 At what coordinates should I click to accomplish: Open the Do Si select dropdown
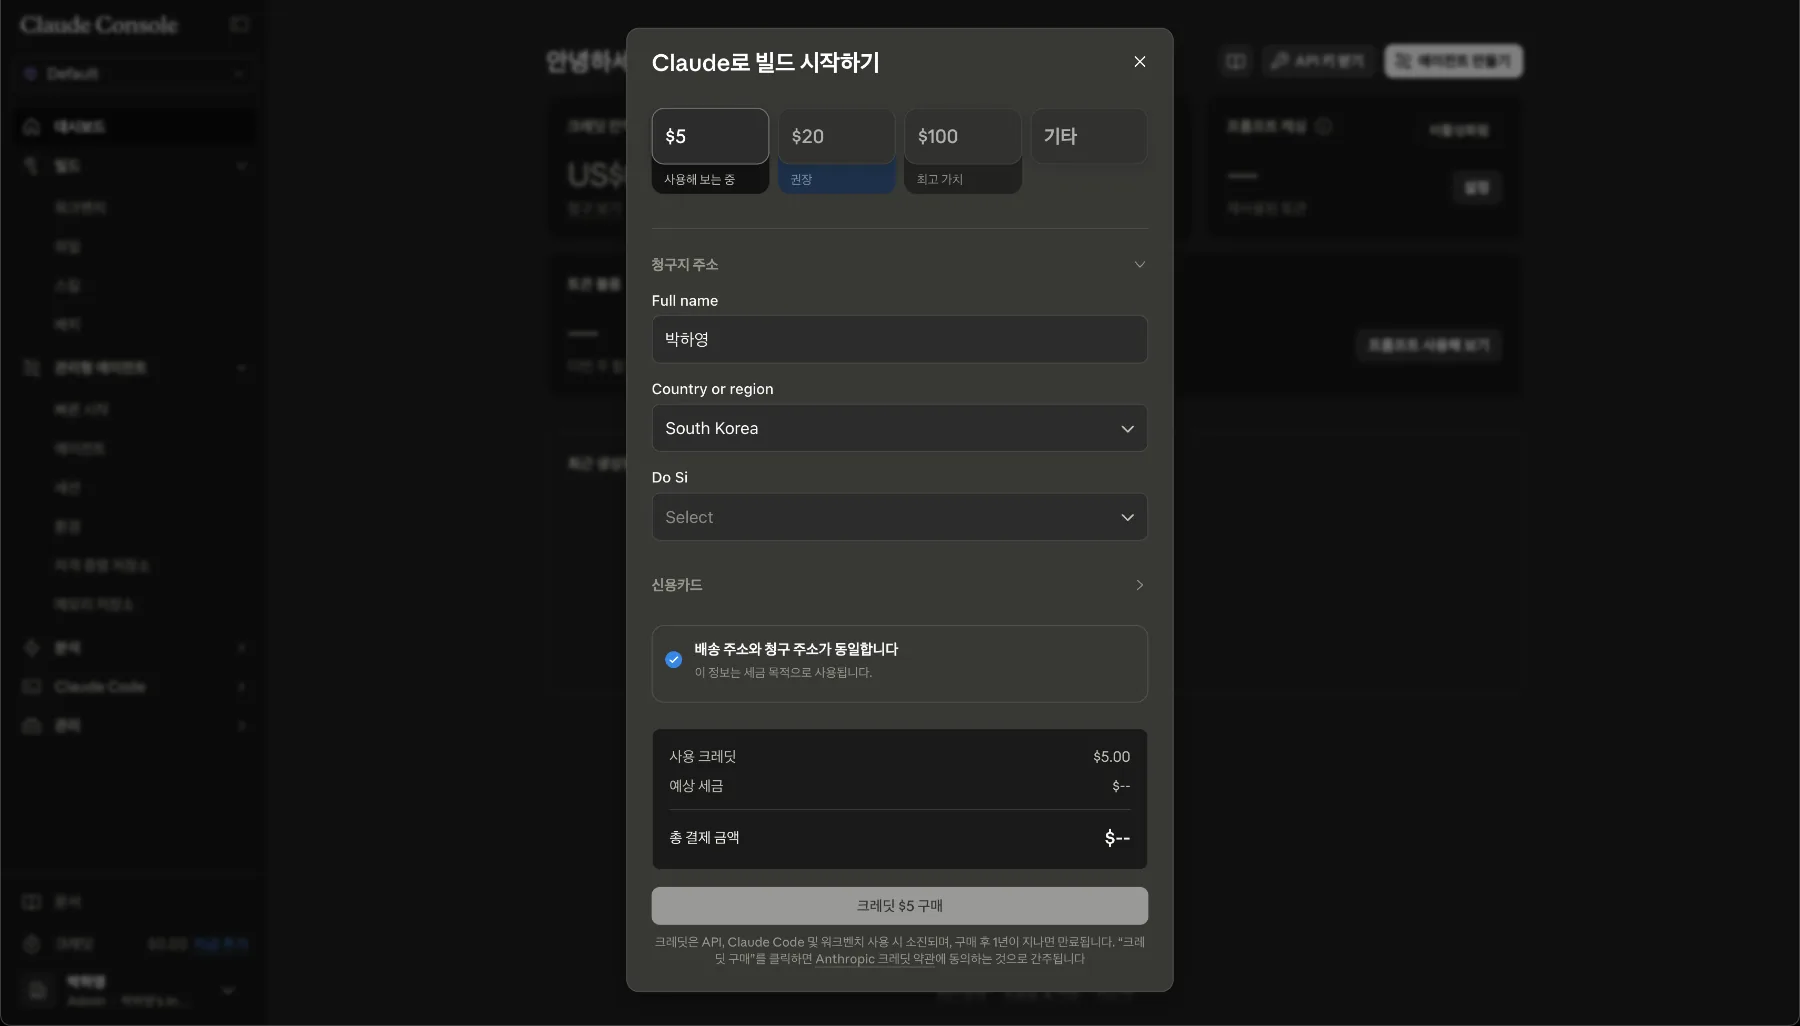coord(899,517)
